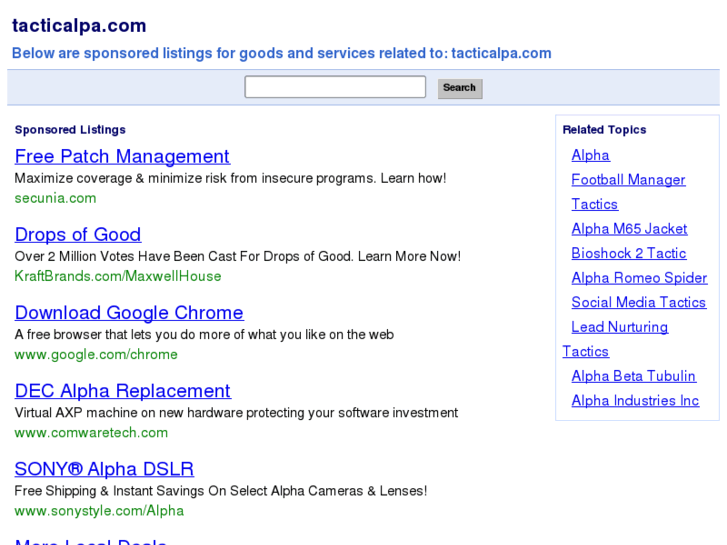The width and height of the screenshot is (727, 545).
Task: Select the Football Manager related topic
Action: (628, 180)
